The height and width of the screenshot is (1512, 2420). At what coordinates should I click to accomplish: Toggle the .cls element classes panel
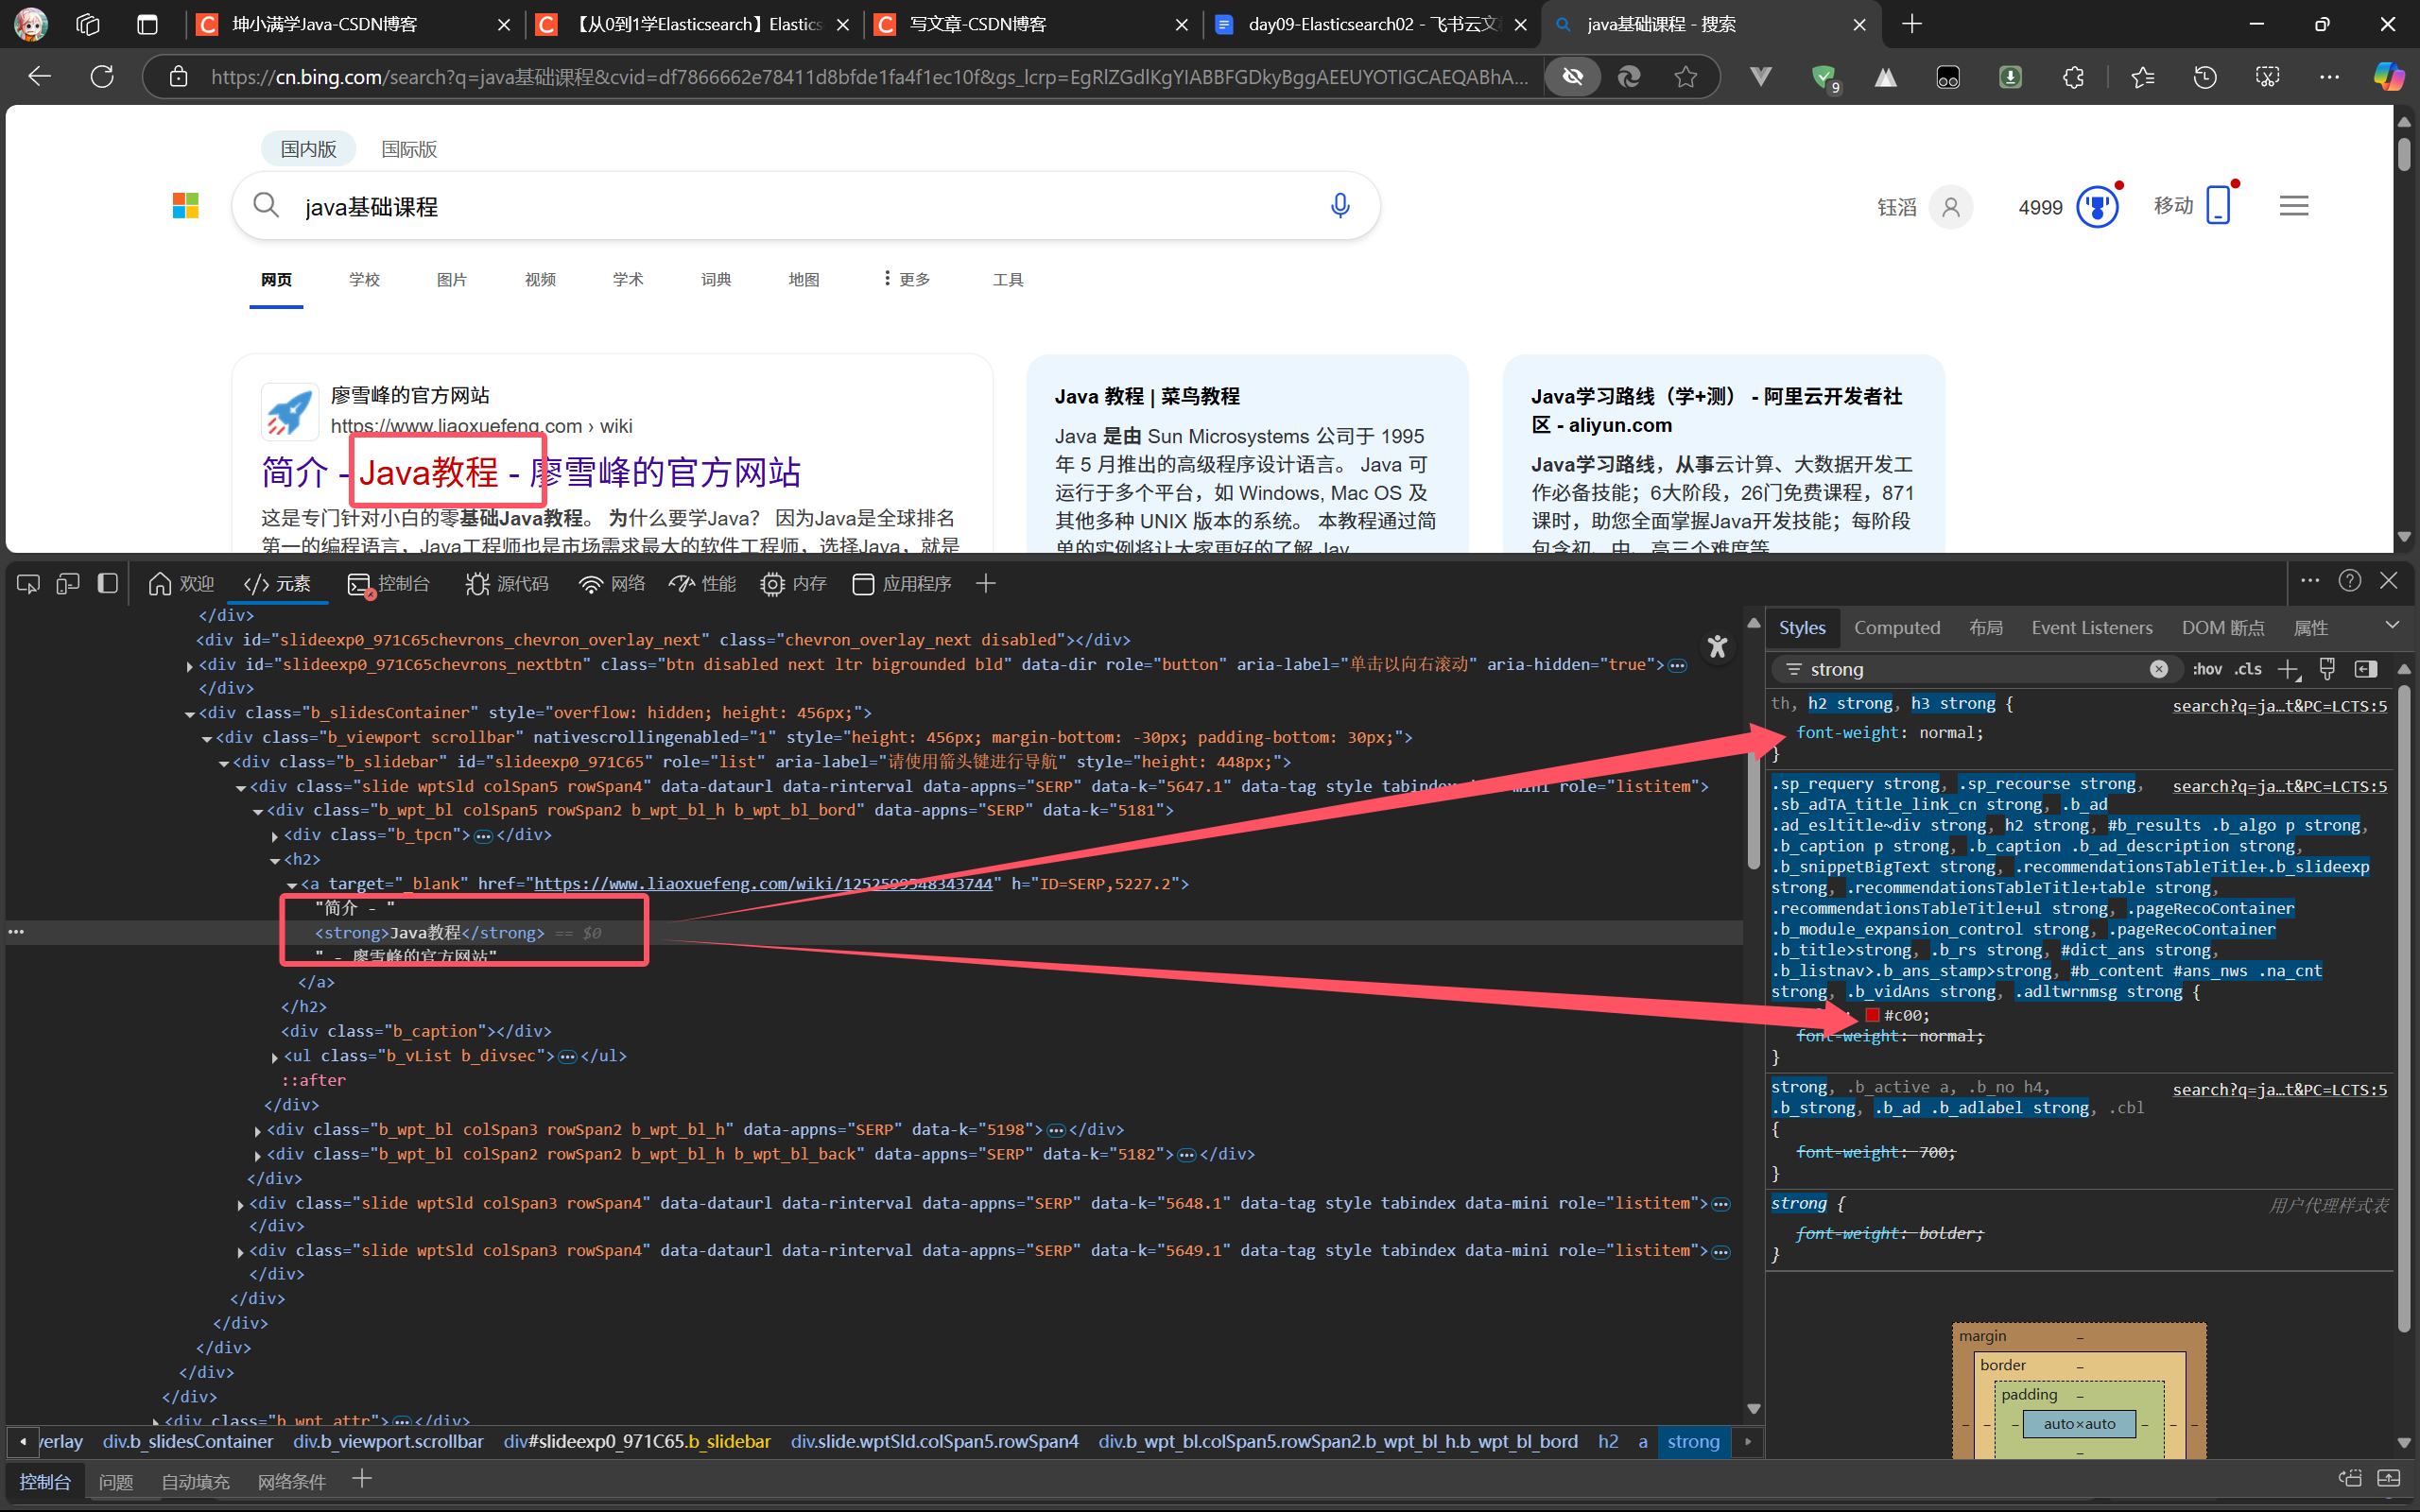point(2249,669)
